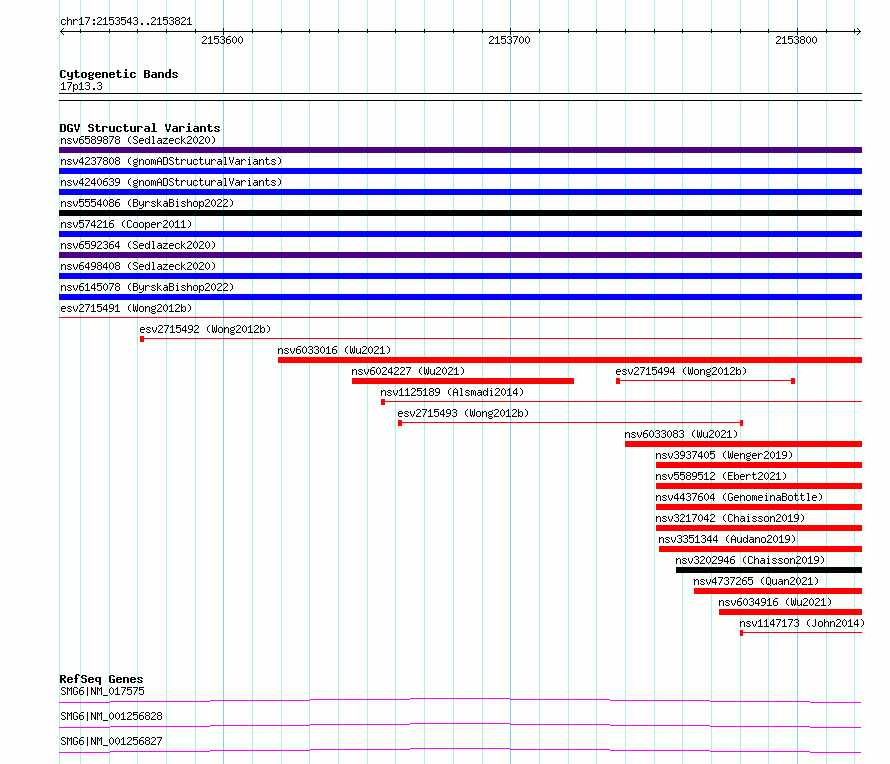Click the thin red line of esv2715494

[706, 381]
